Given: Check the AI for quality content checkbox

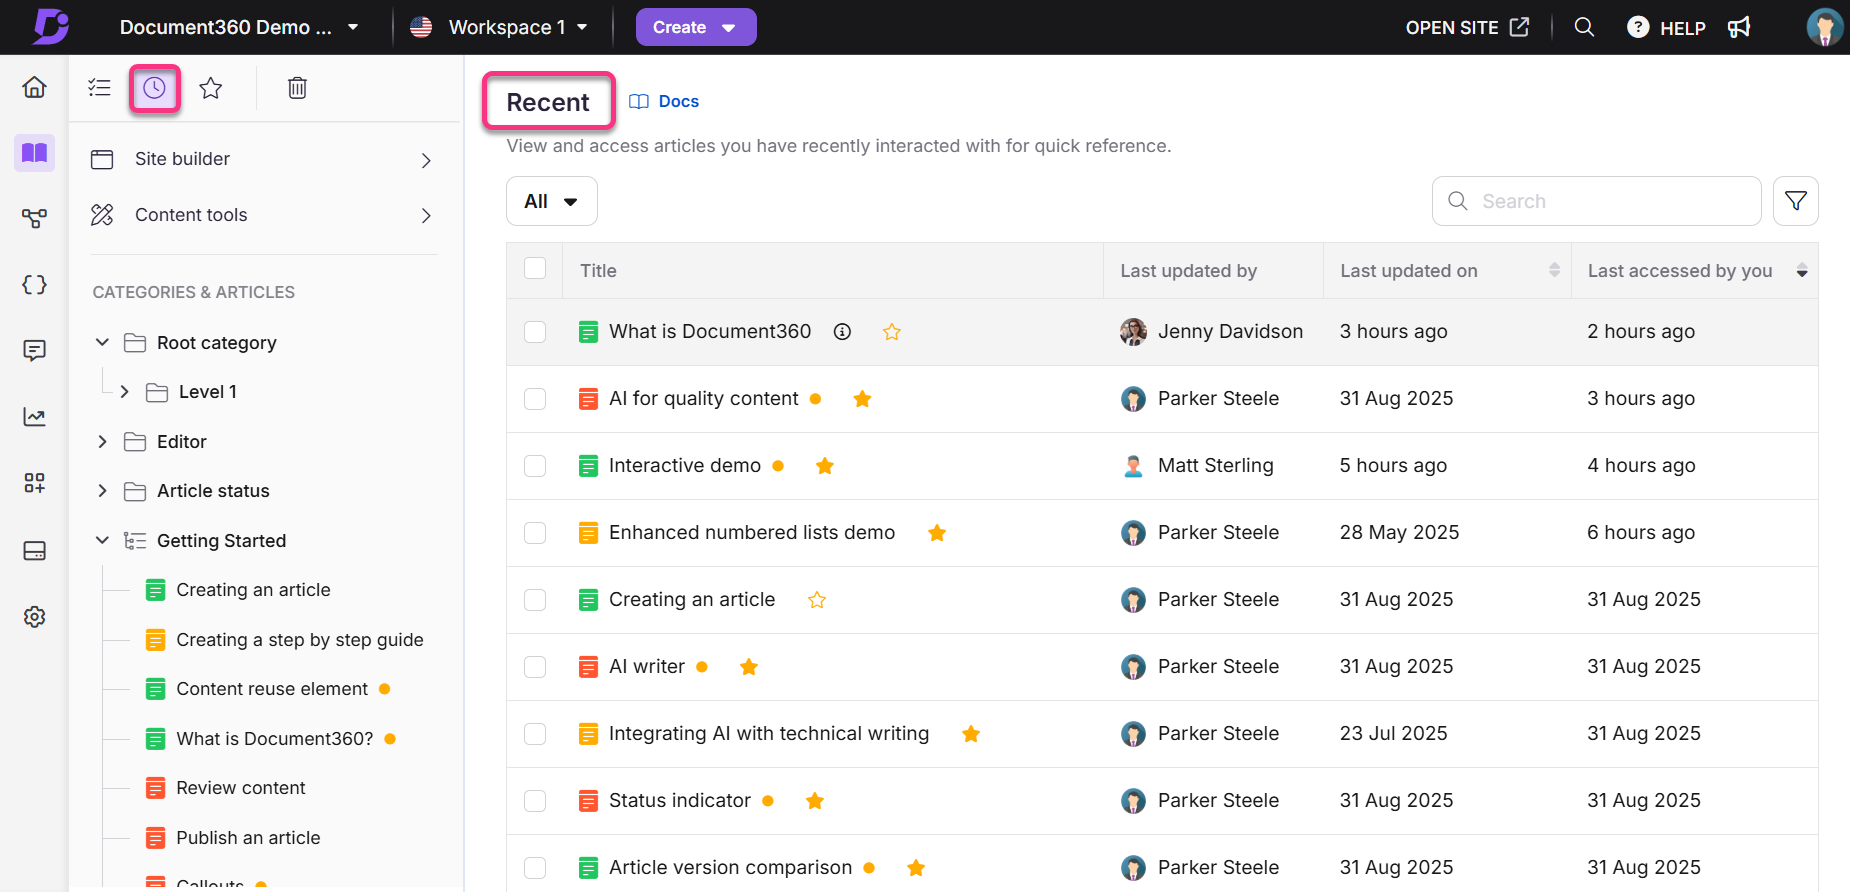Looking at the screenshot, I should 535,399.
